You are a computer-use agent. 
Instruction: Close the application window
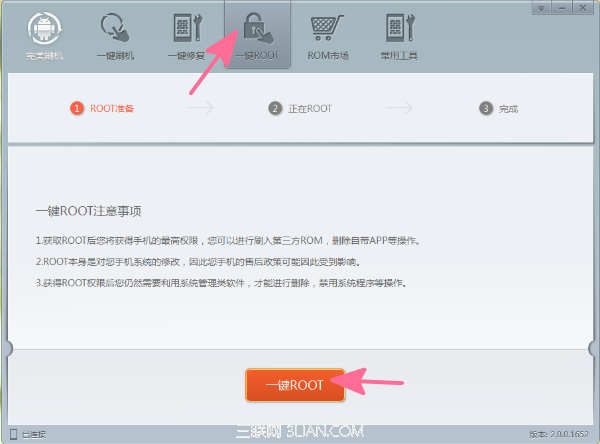point(583,8)
